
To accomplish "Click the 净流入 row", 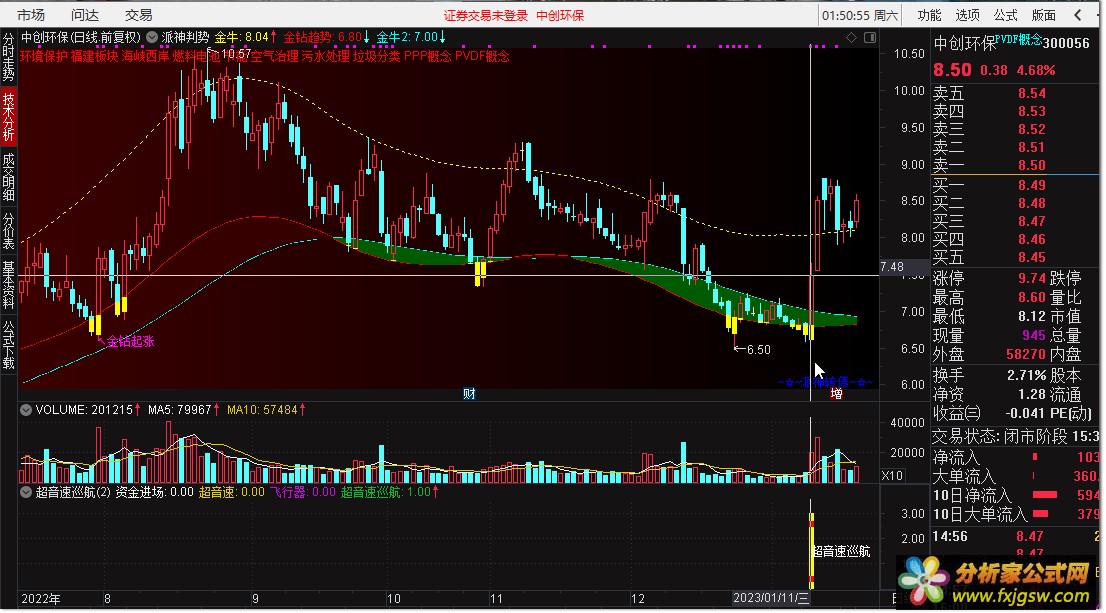I will (x=1014, y=457).
